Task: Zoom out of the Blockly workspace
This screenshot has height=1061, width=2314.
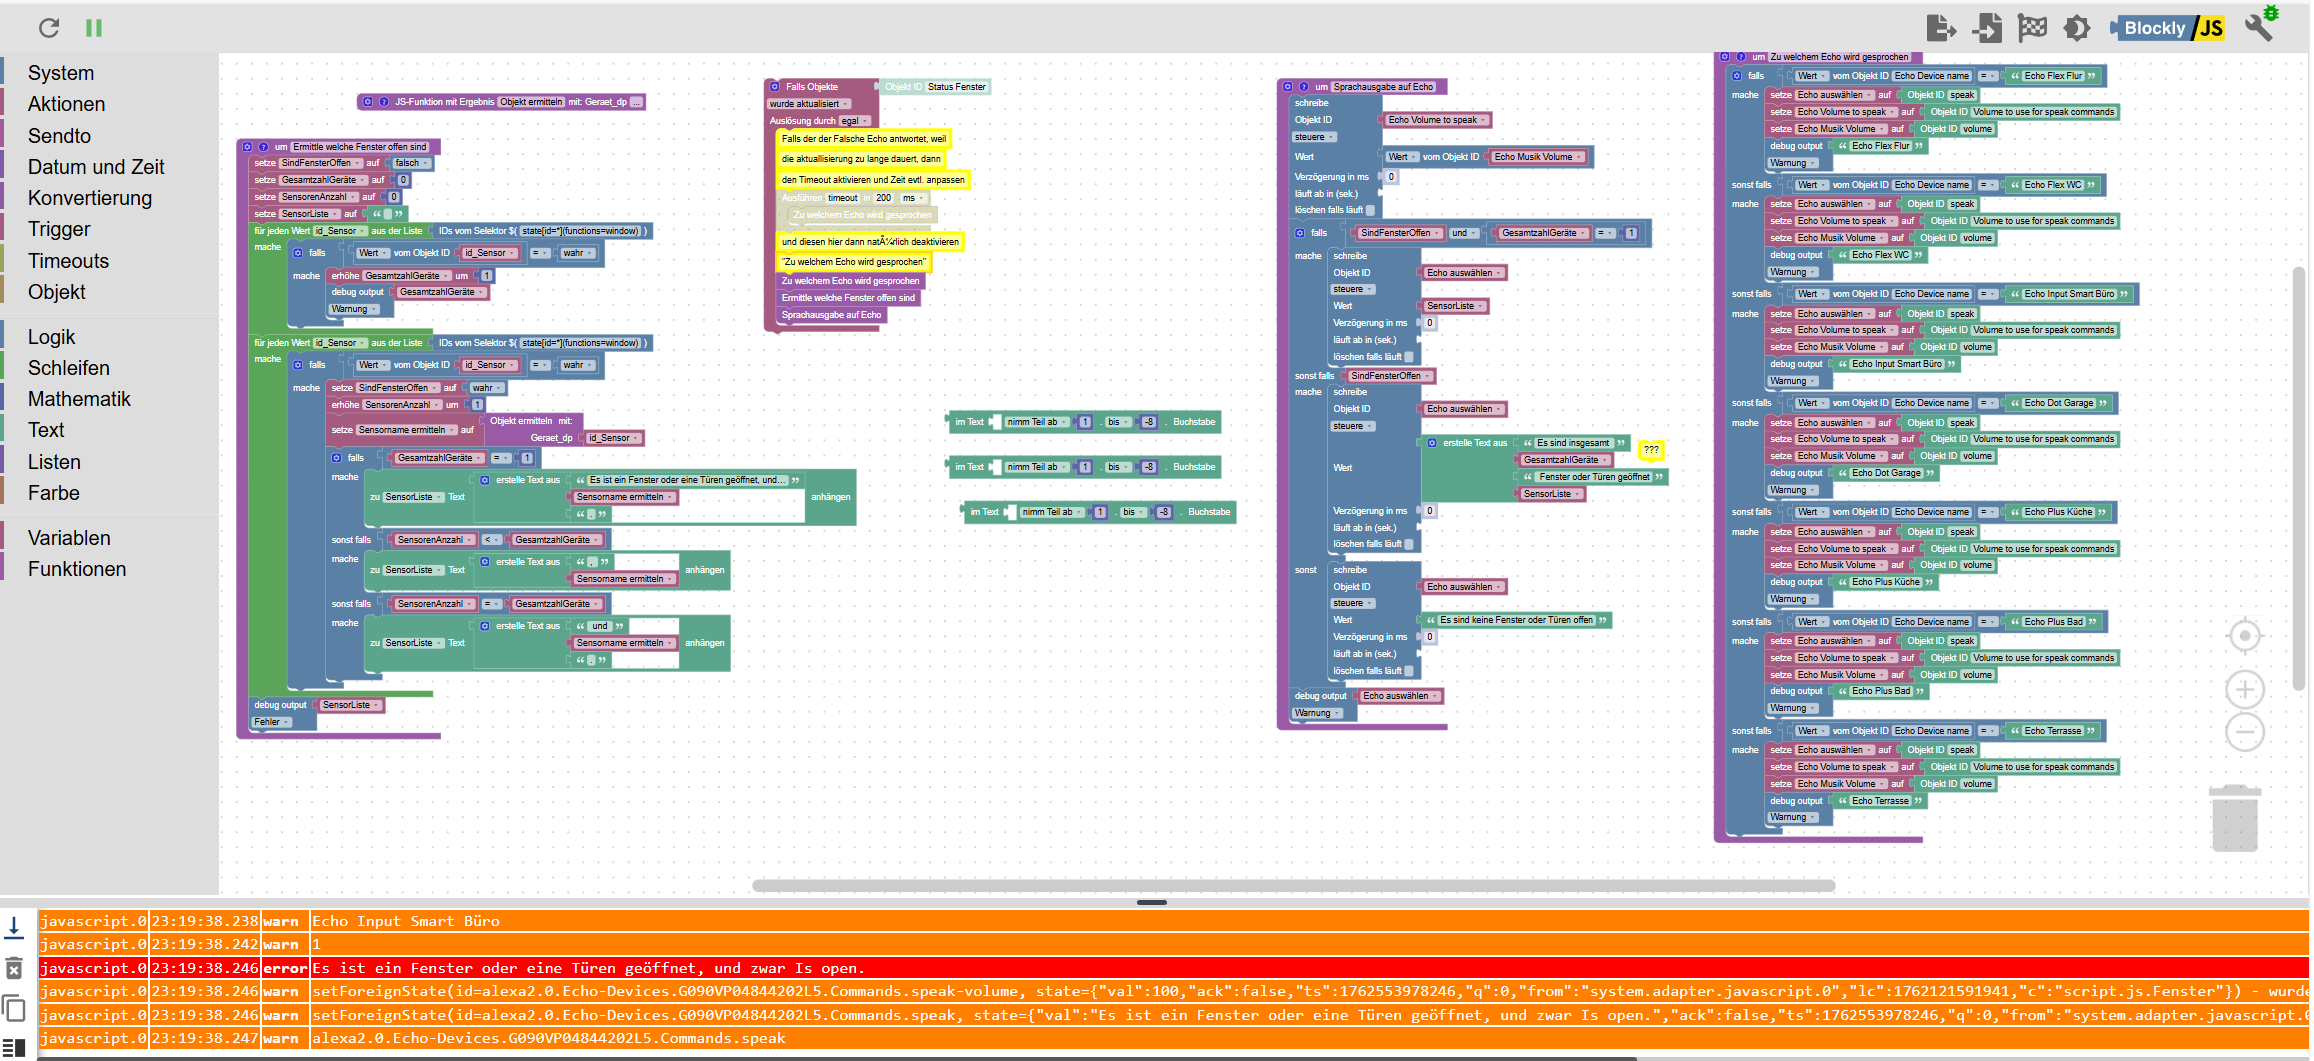Action: (x=2245, y=732)
